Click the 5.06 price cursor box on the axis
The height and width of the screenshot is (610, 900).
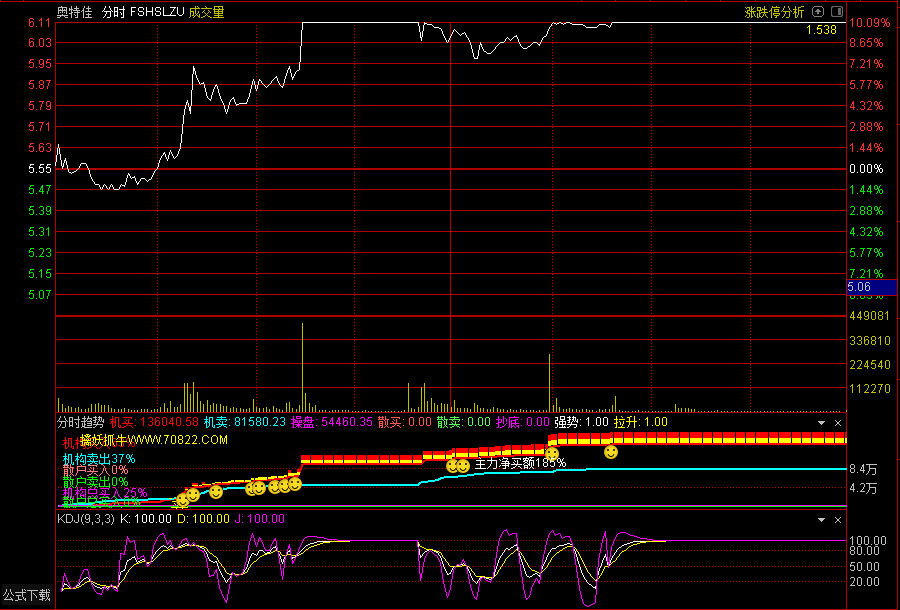871,287
